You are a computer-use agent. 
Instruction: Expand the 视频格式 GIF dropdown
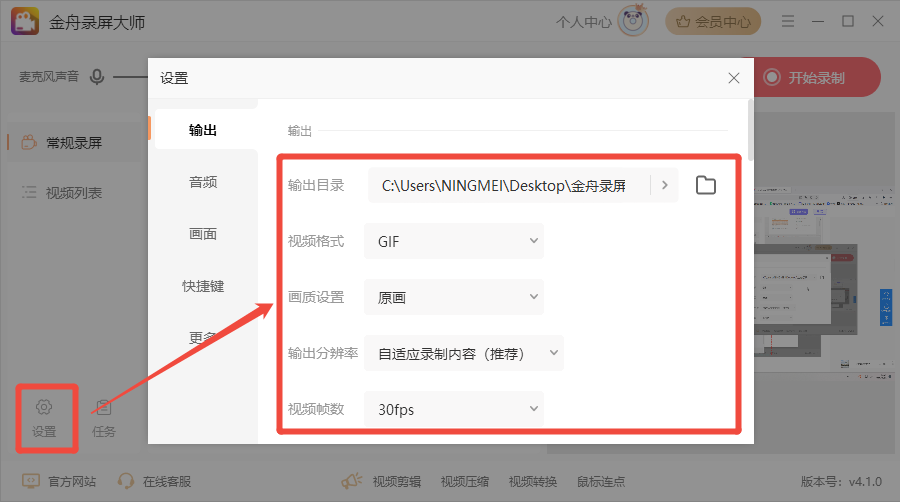coord(454,241)
